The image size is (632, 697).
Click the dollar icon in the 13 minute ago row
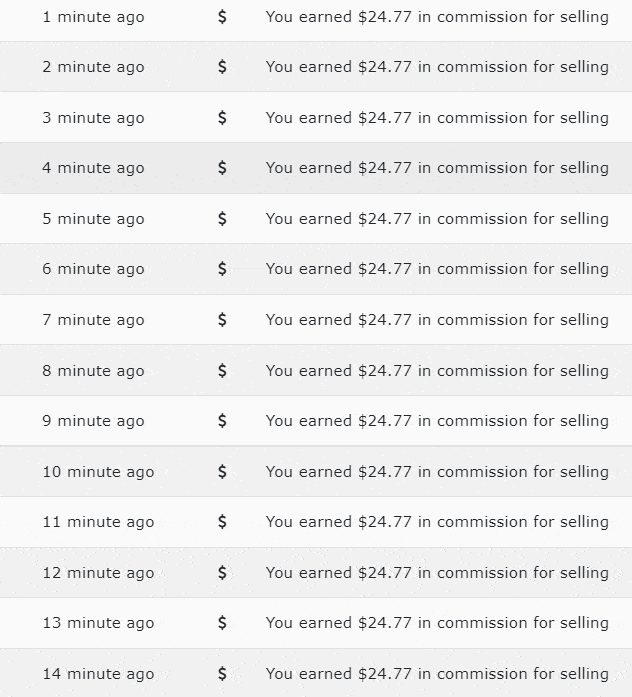coord(222,623)
